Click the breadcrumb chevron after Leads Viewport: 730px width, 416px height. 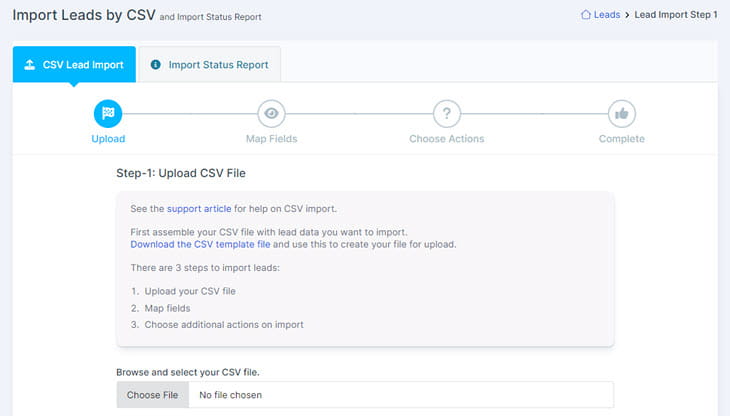[627, 15]
